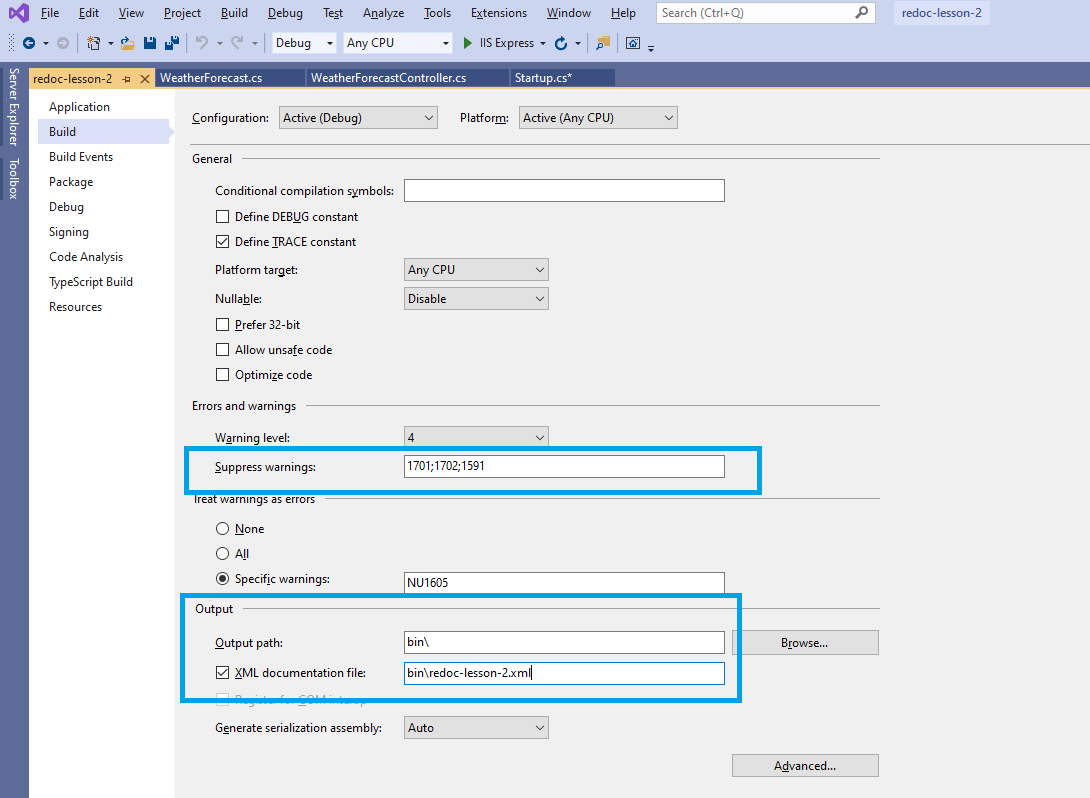Viewport: 1090px width, 798px height.
Task: Click the Browse button for output path
Action: point(804,642)
